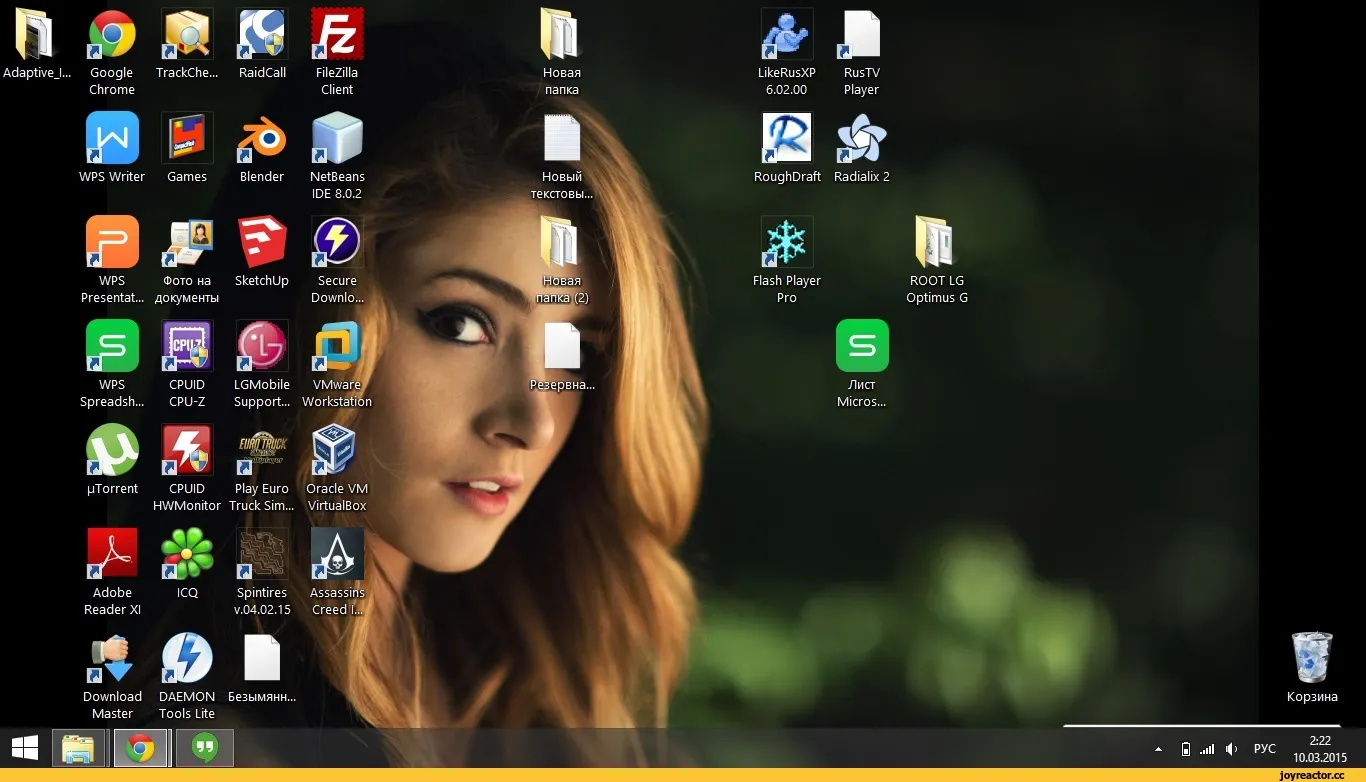Select the Лист Micros... spreadsheet icon
The height and width of the screenshot is (782, 1366).
(x=862, y=346)
